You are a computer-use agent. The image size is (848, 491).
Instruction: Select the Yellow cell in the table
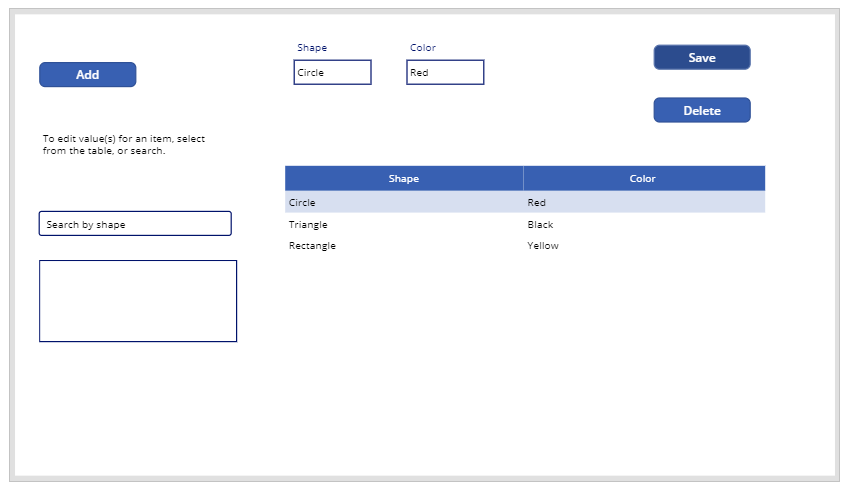point(644,246)
